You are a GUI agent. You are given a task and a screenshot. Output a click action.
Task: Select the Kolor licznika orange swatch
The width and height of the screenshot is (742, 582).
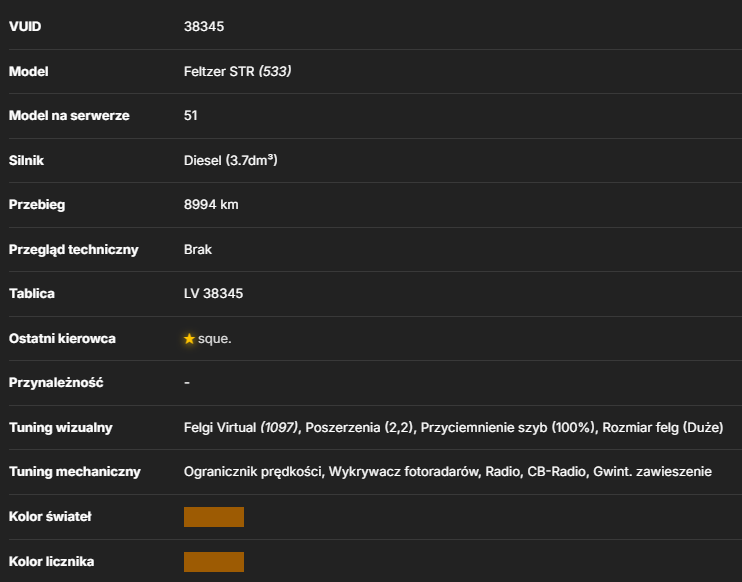click(214, 562)
